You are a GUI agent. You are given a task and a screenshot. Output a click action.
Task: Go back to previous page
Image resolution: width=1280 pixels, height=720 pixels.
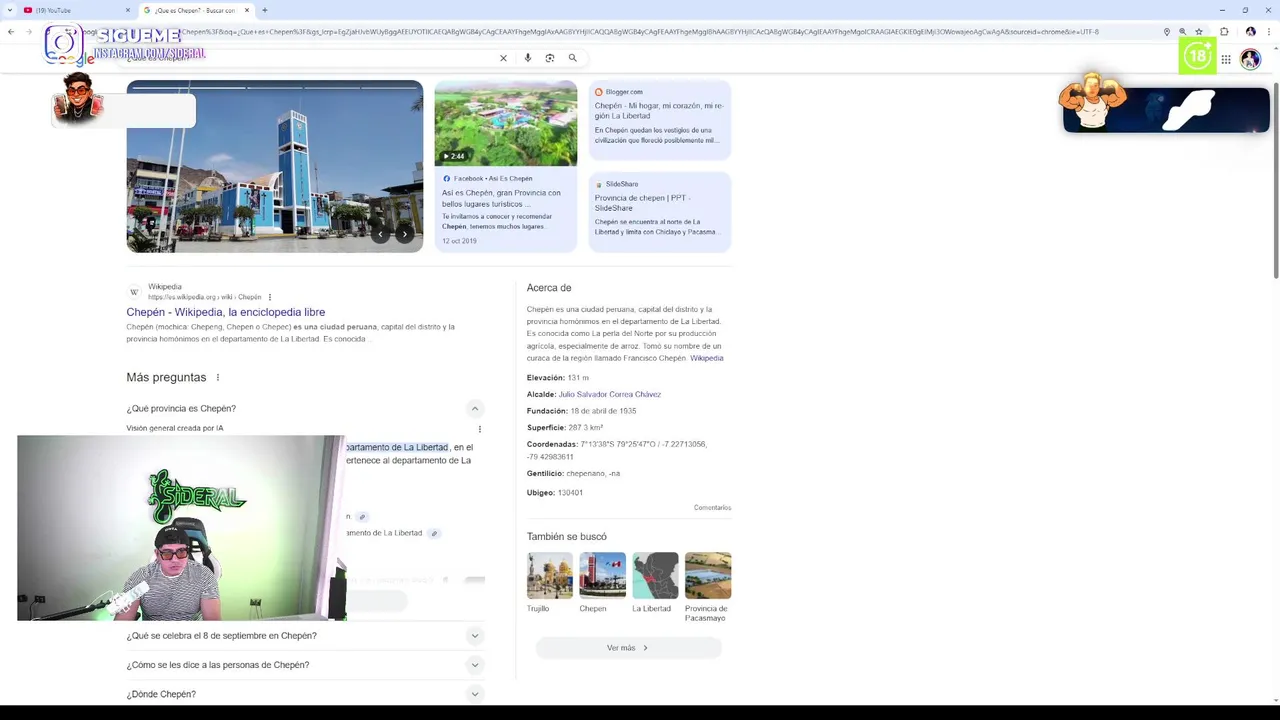click(x=11, y=32)
